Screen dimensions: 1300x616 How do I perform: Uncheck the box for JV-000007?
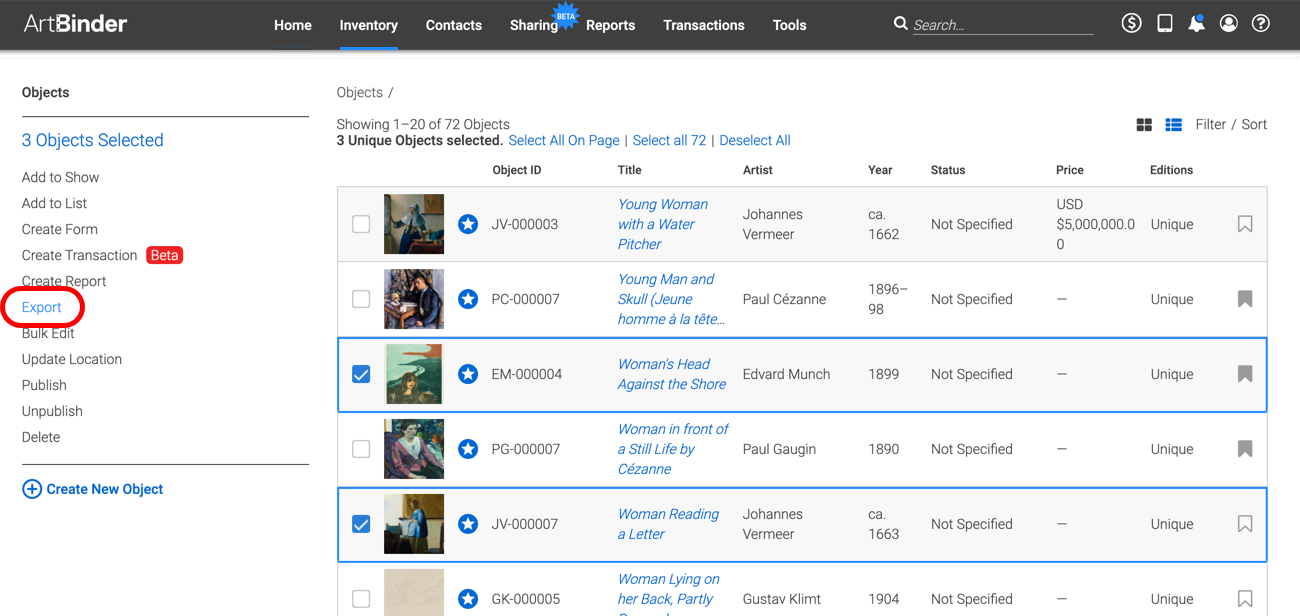pyautogui.click(x=361, y=524)
